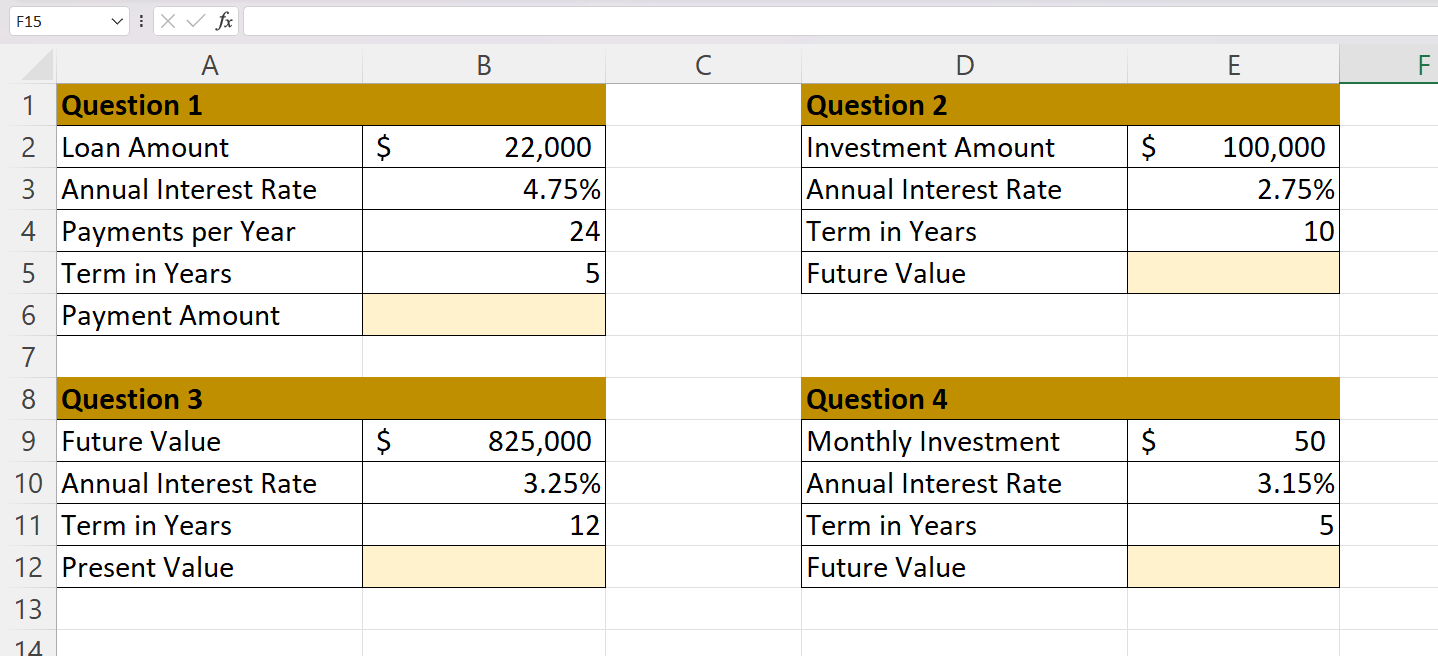This screenshot has width=1438, height=656.
Task: Select all cells using the corner triangle
Action: pyautogui.click(x=32, y=64)
